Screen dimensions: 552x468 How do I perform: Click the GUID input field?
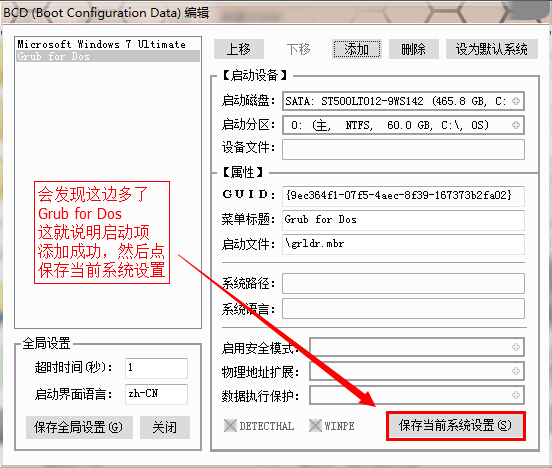(403, 196)
